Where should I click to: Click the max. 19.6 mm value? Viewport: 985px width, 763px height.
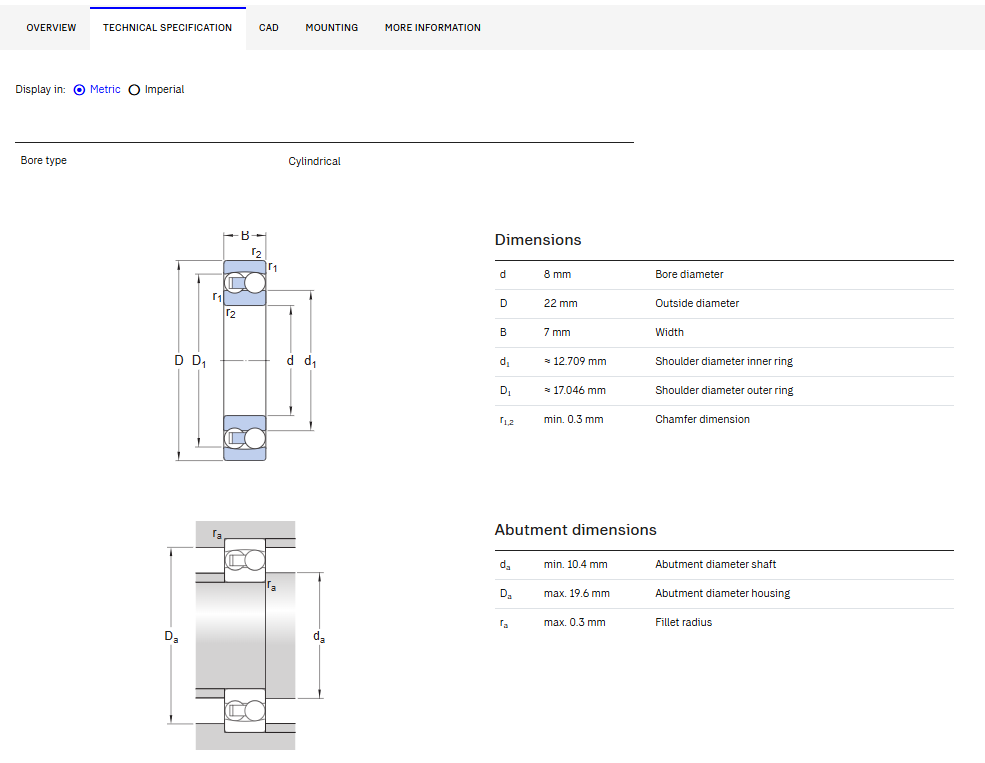point(577,593)
